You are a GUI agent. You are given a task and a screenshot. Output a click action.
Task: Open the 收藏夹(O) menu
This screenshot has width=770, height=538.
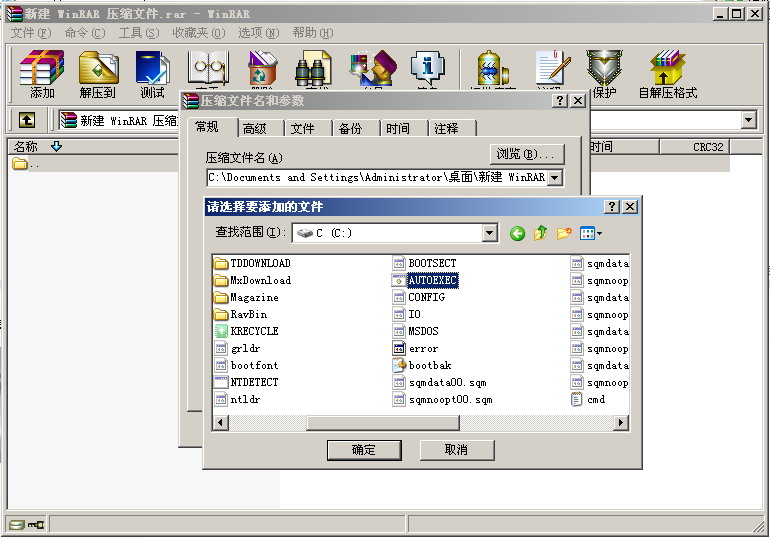pyautogui.click(x=199, y=33)
